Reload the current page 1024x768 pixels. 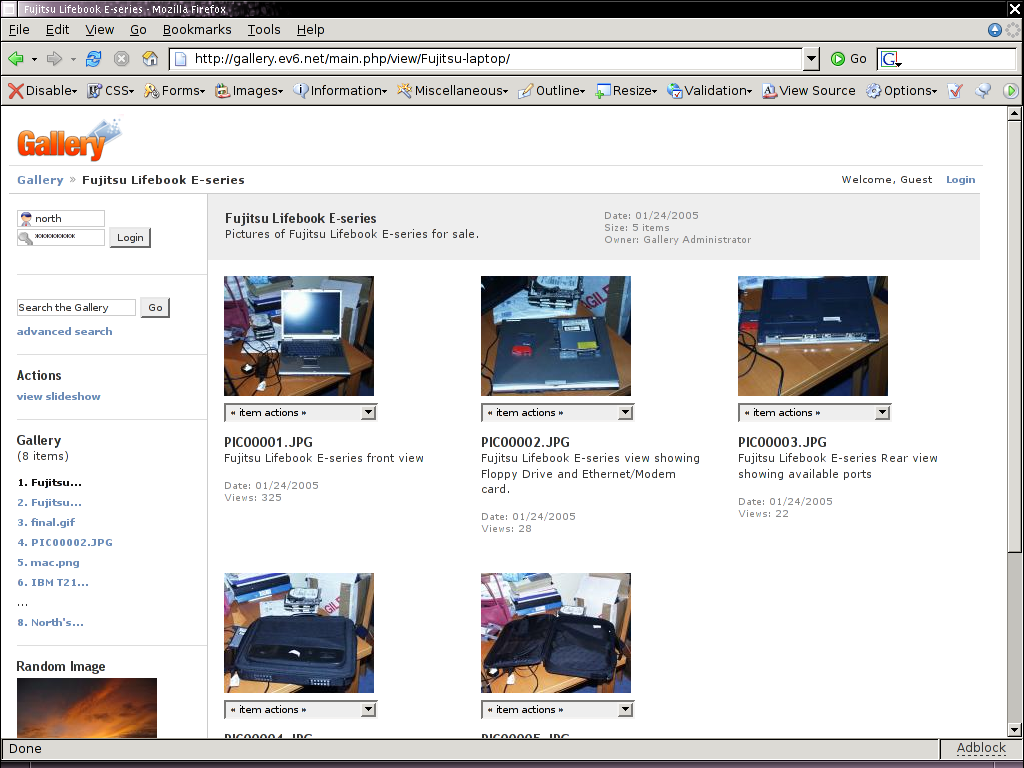coord(94,59)
